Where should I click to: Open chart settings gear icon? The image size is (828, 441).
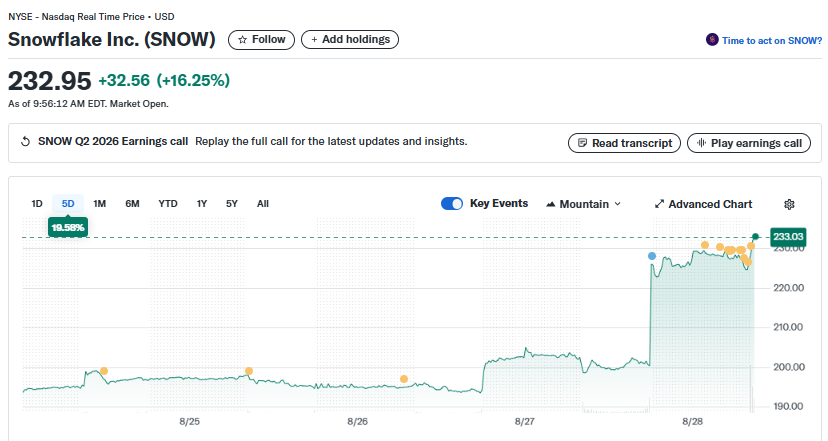click(789, 204)
